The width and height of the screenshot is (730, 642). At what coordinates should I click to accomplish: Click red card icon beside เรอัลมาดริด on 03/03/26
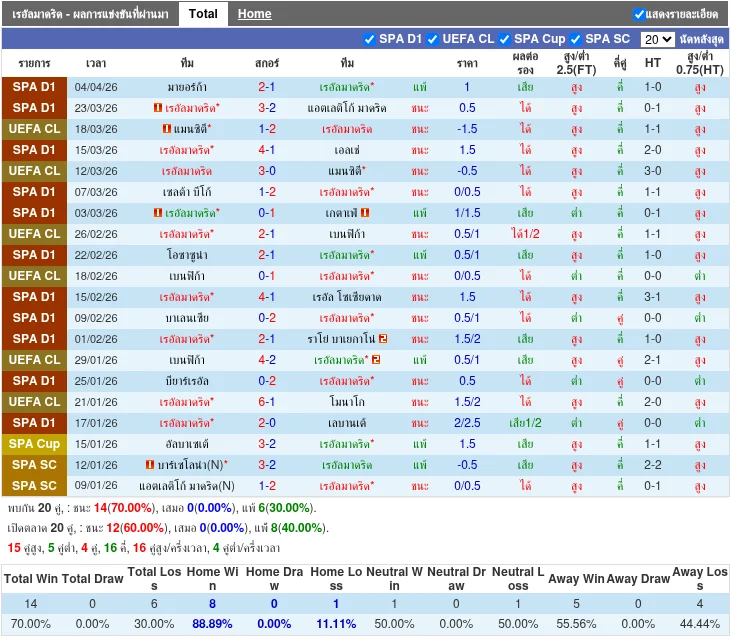coord(158,213)
